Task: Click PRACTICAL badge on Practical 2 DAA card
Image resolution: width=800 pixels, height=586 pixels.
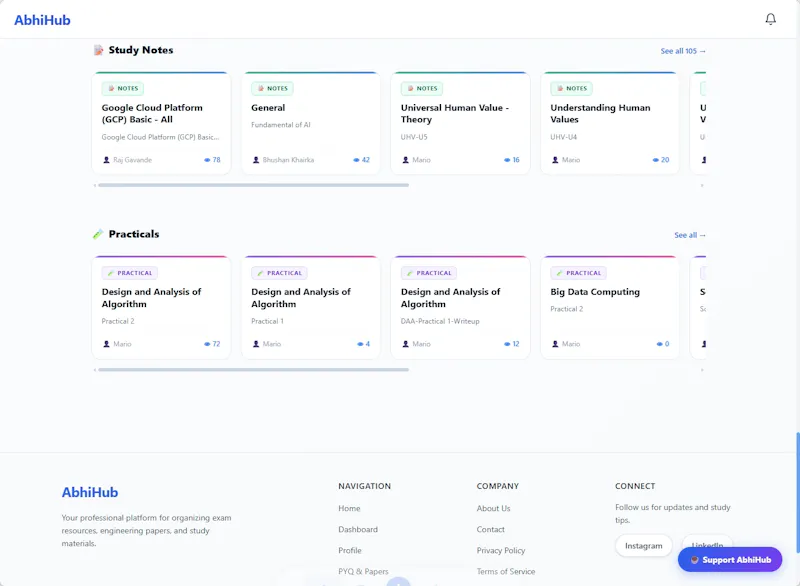Action: tap(130, 273)
